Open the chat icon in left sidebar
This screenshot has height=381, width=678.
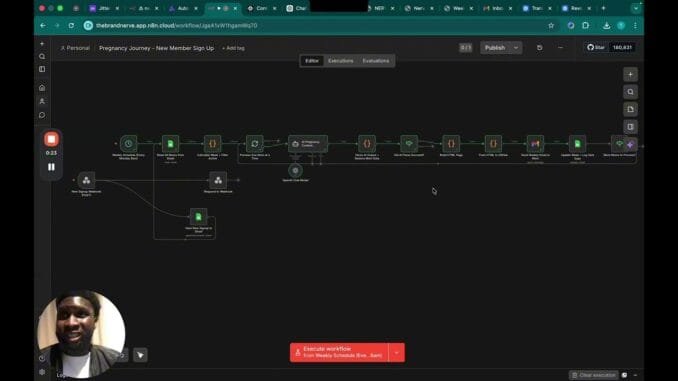coord(42,115)
